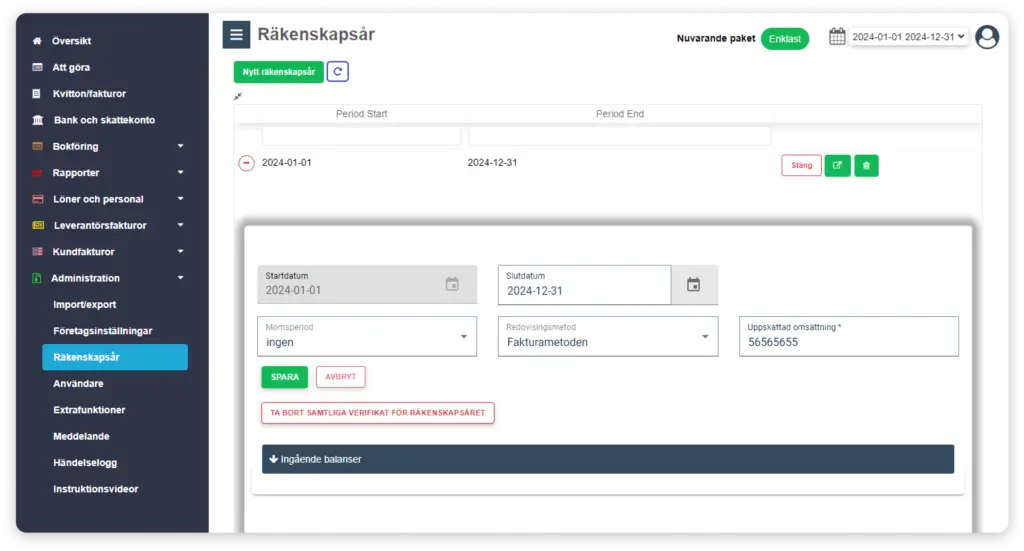This screenshot has width=1024, height=551.
Task: Click the calendar icon beside period selector
Action: coord(837,37)
